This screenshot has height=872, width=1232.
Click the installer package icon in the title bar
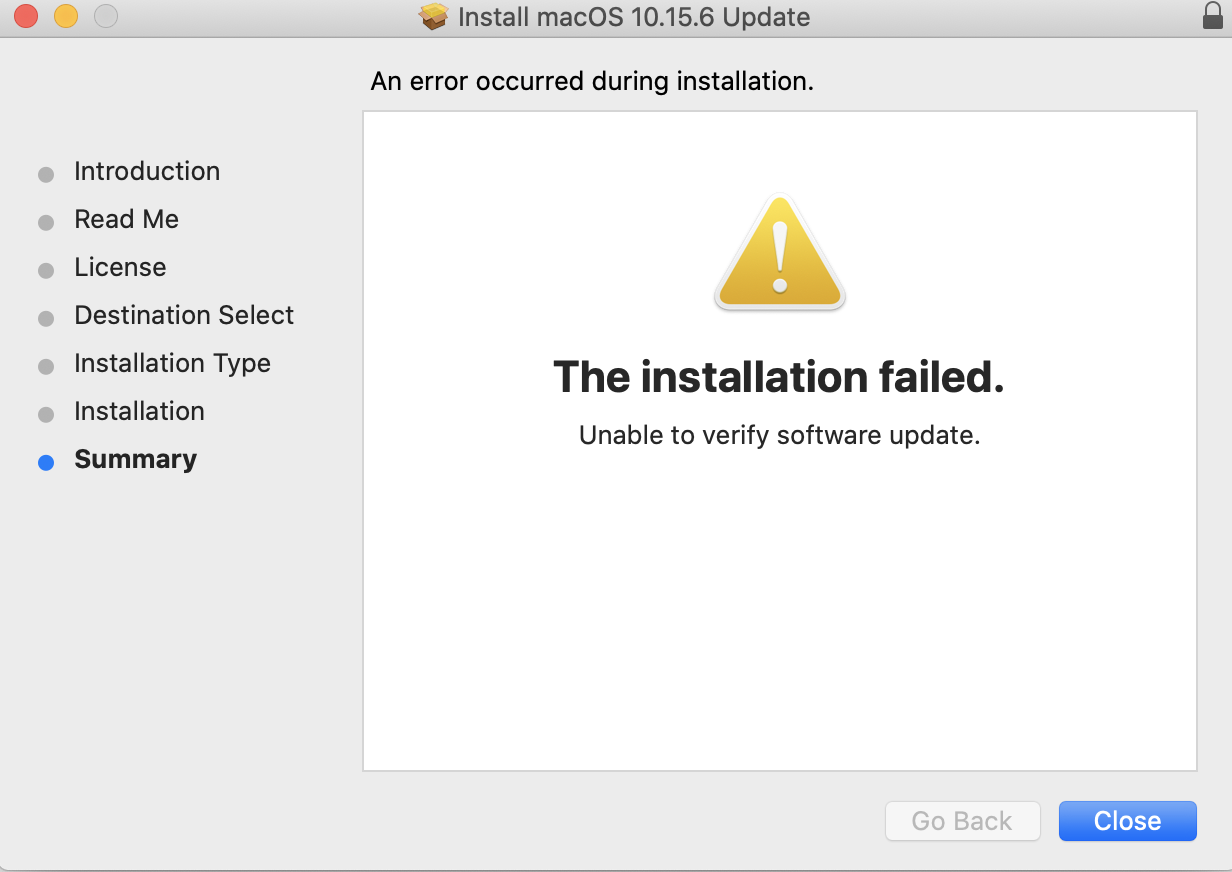[x=434, y=16]
